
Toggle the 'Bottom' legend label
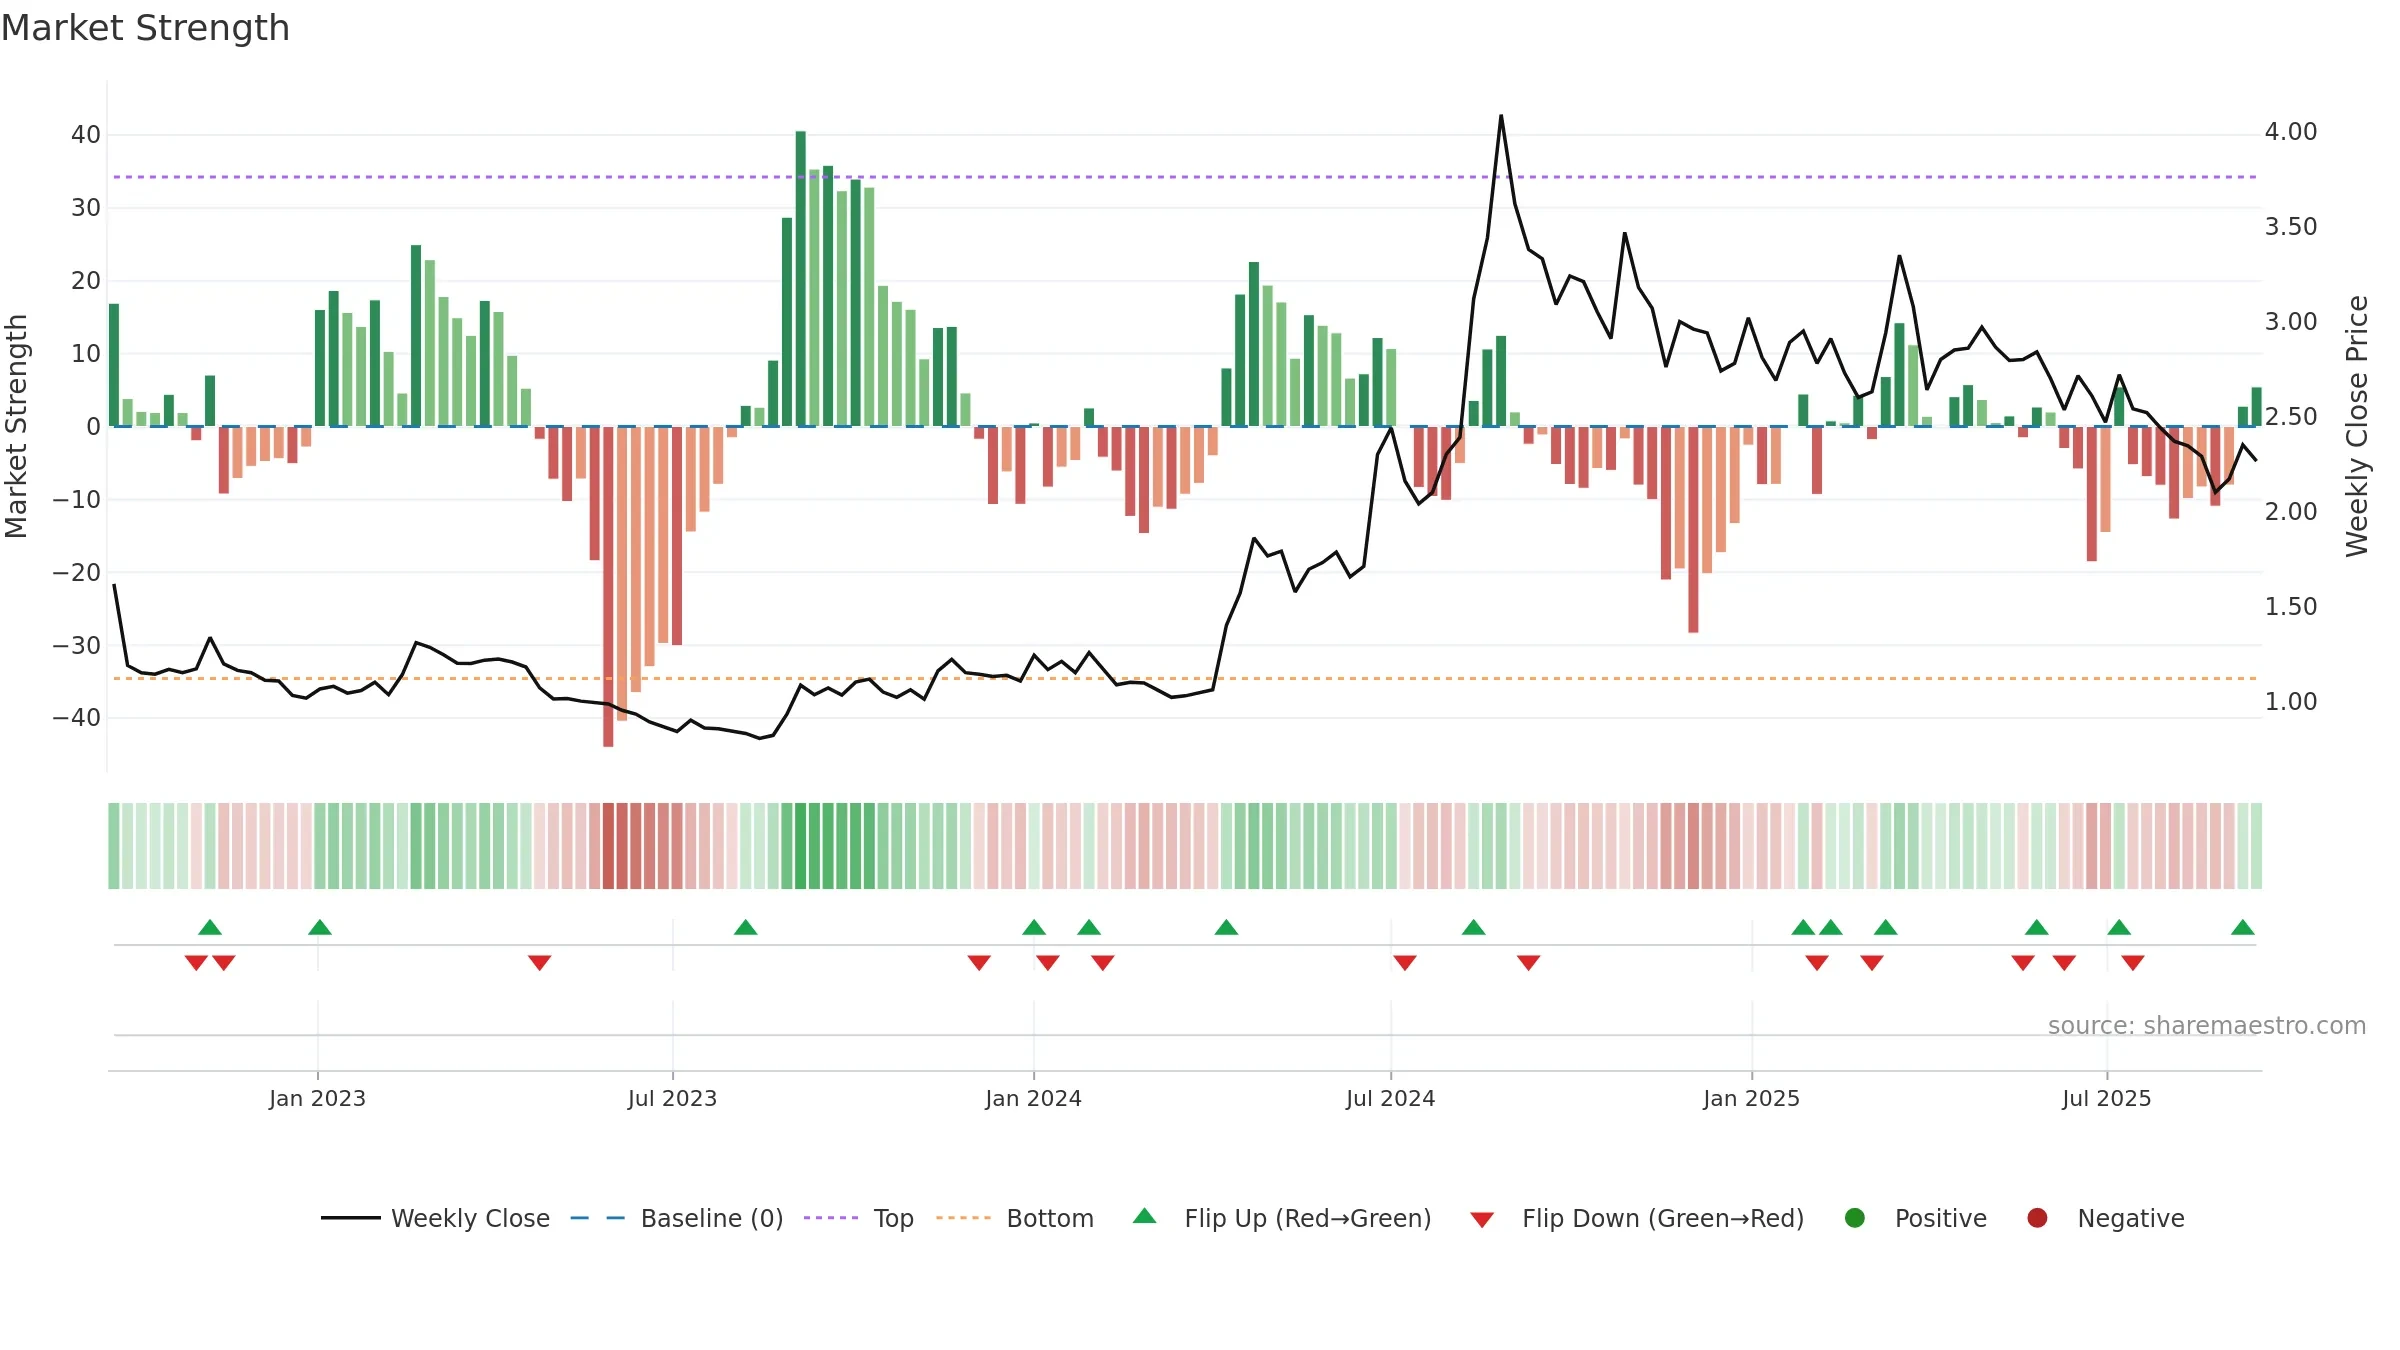1050,1218
